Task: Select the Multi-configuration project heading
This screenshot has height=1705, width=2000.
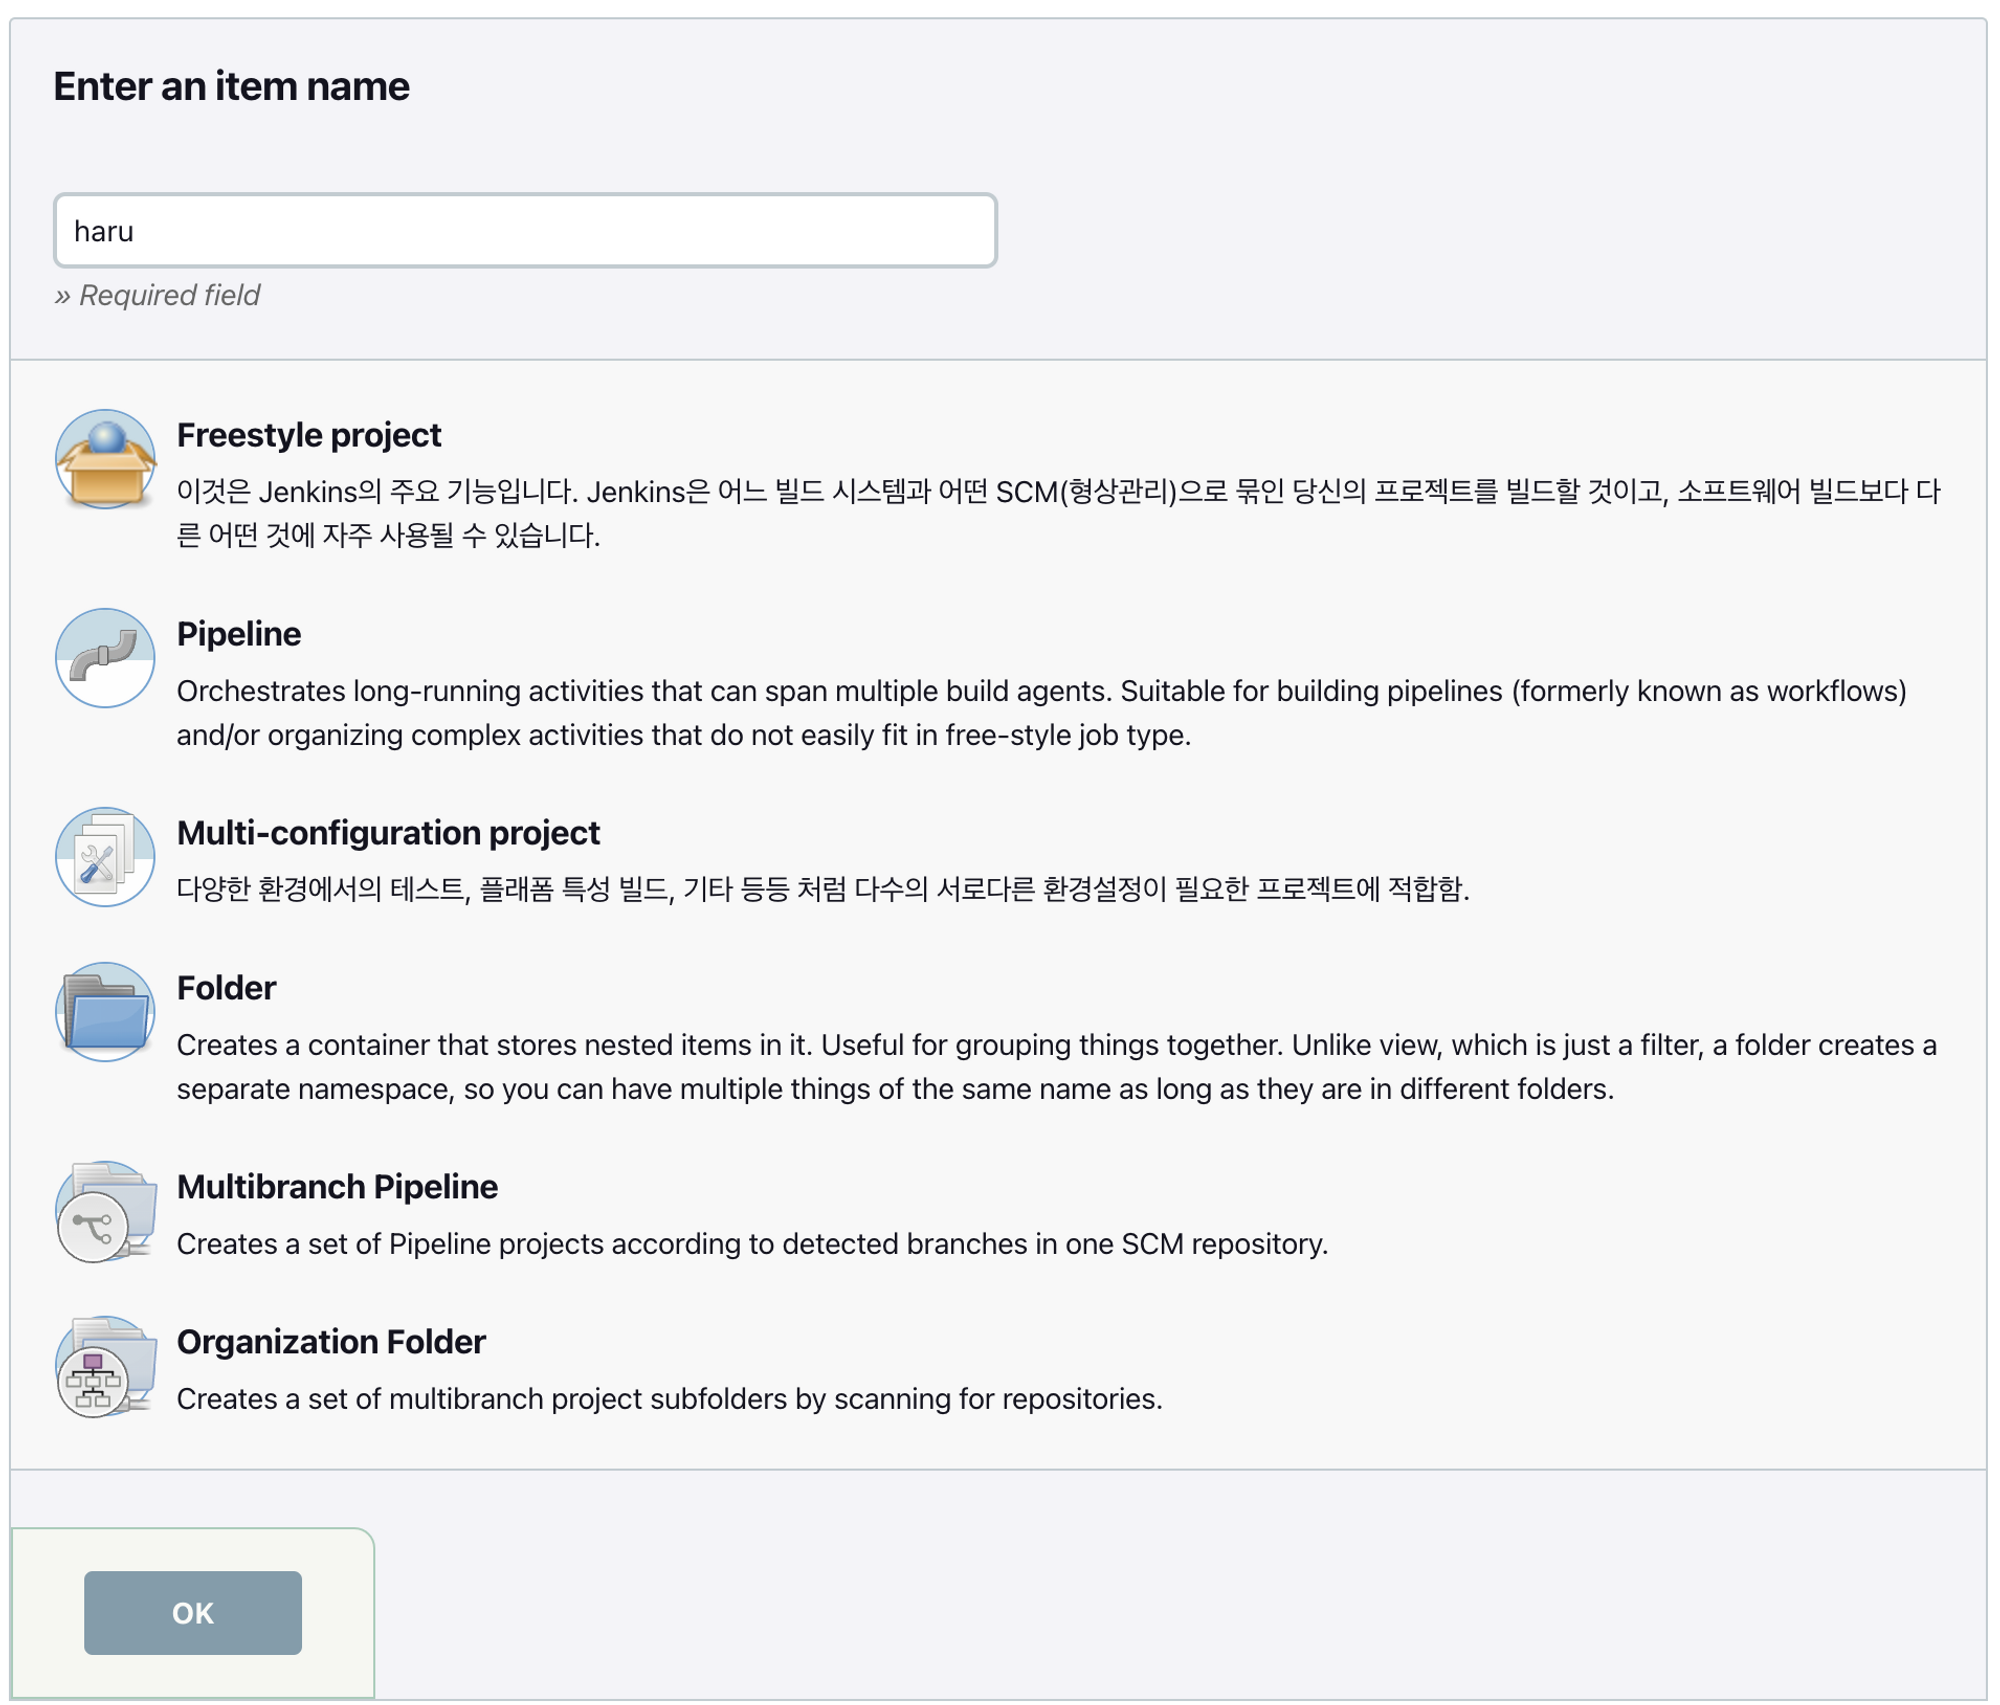Action: tap(388, 833)
